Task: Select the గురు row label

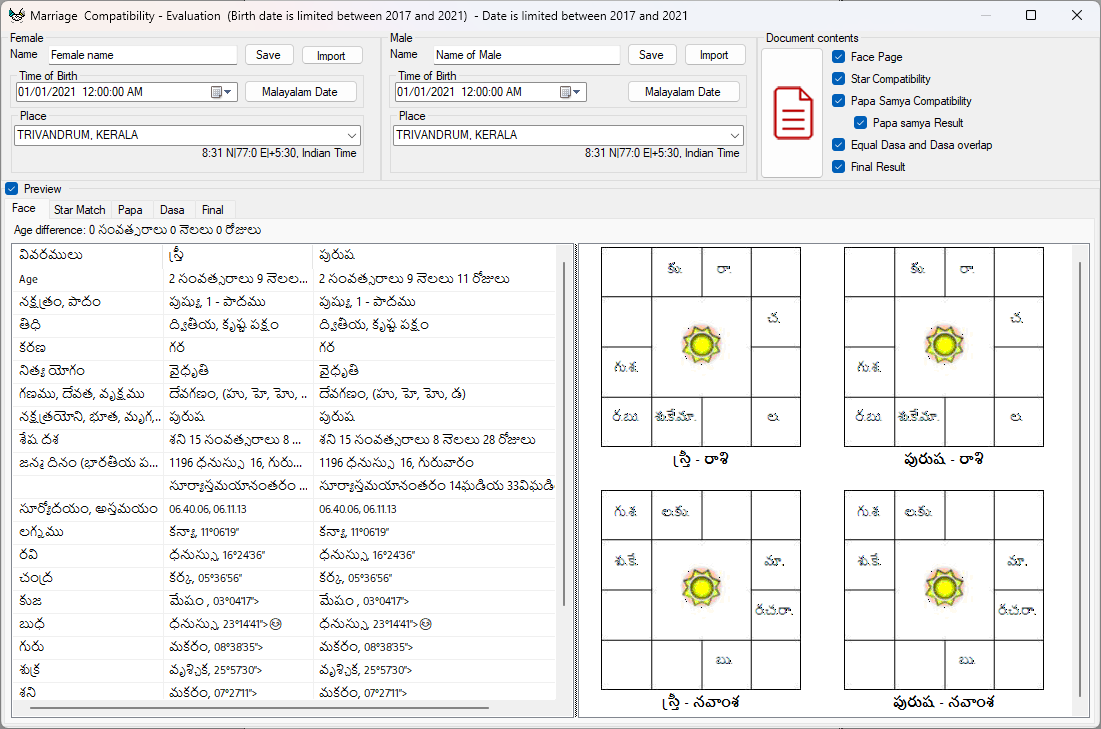Action: 32,647
